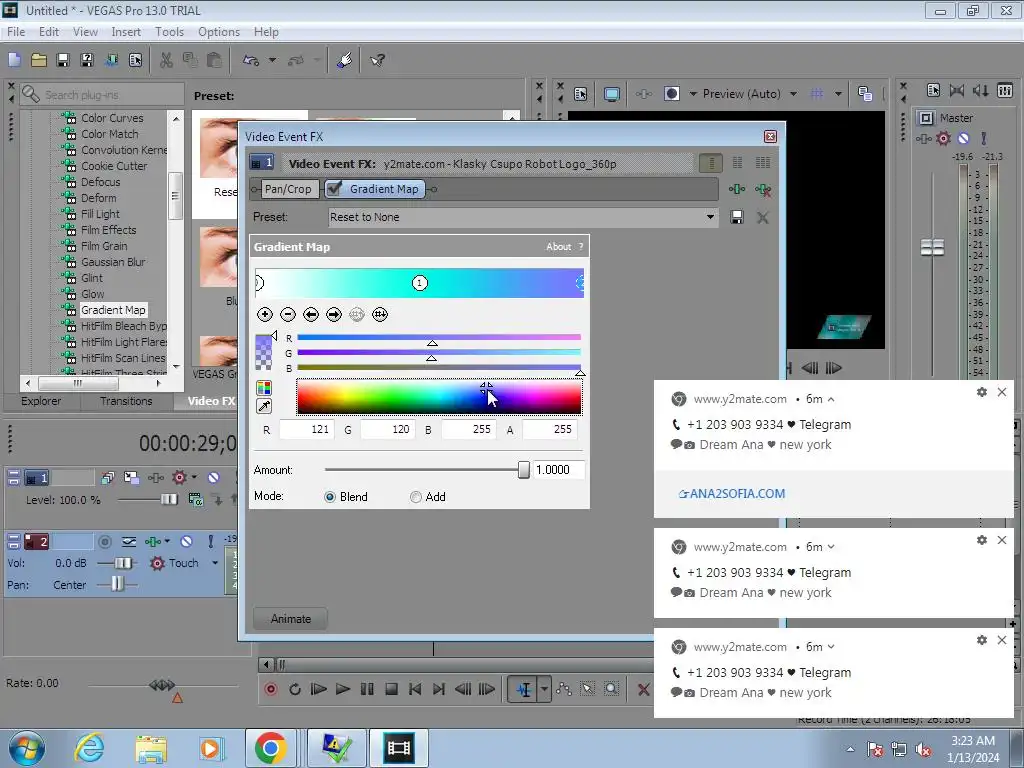Click the Pause button in transport bar
This screenshot has width=1024, height=768.
point(367,689)
